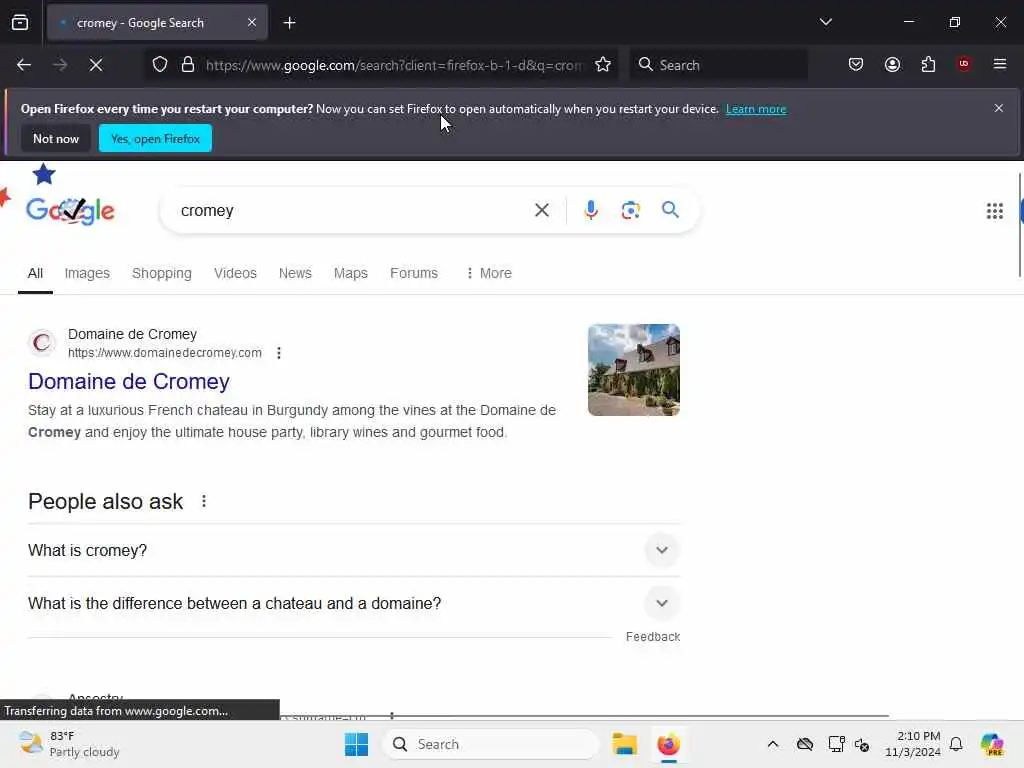View site security padlock info
Screen dimensions: 1024x768
(188, 65)
